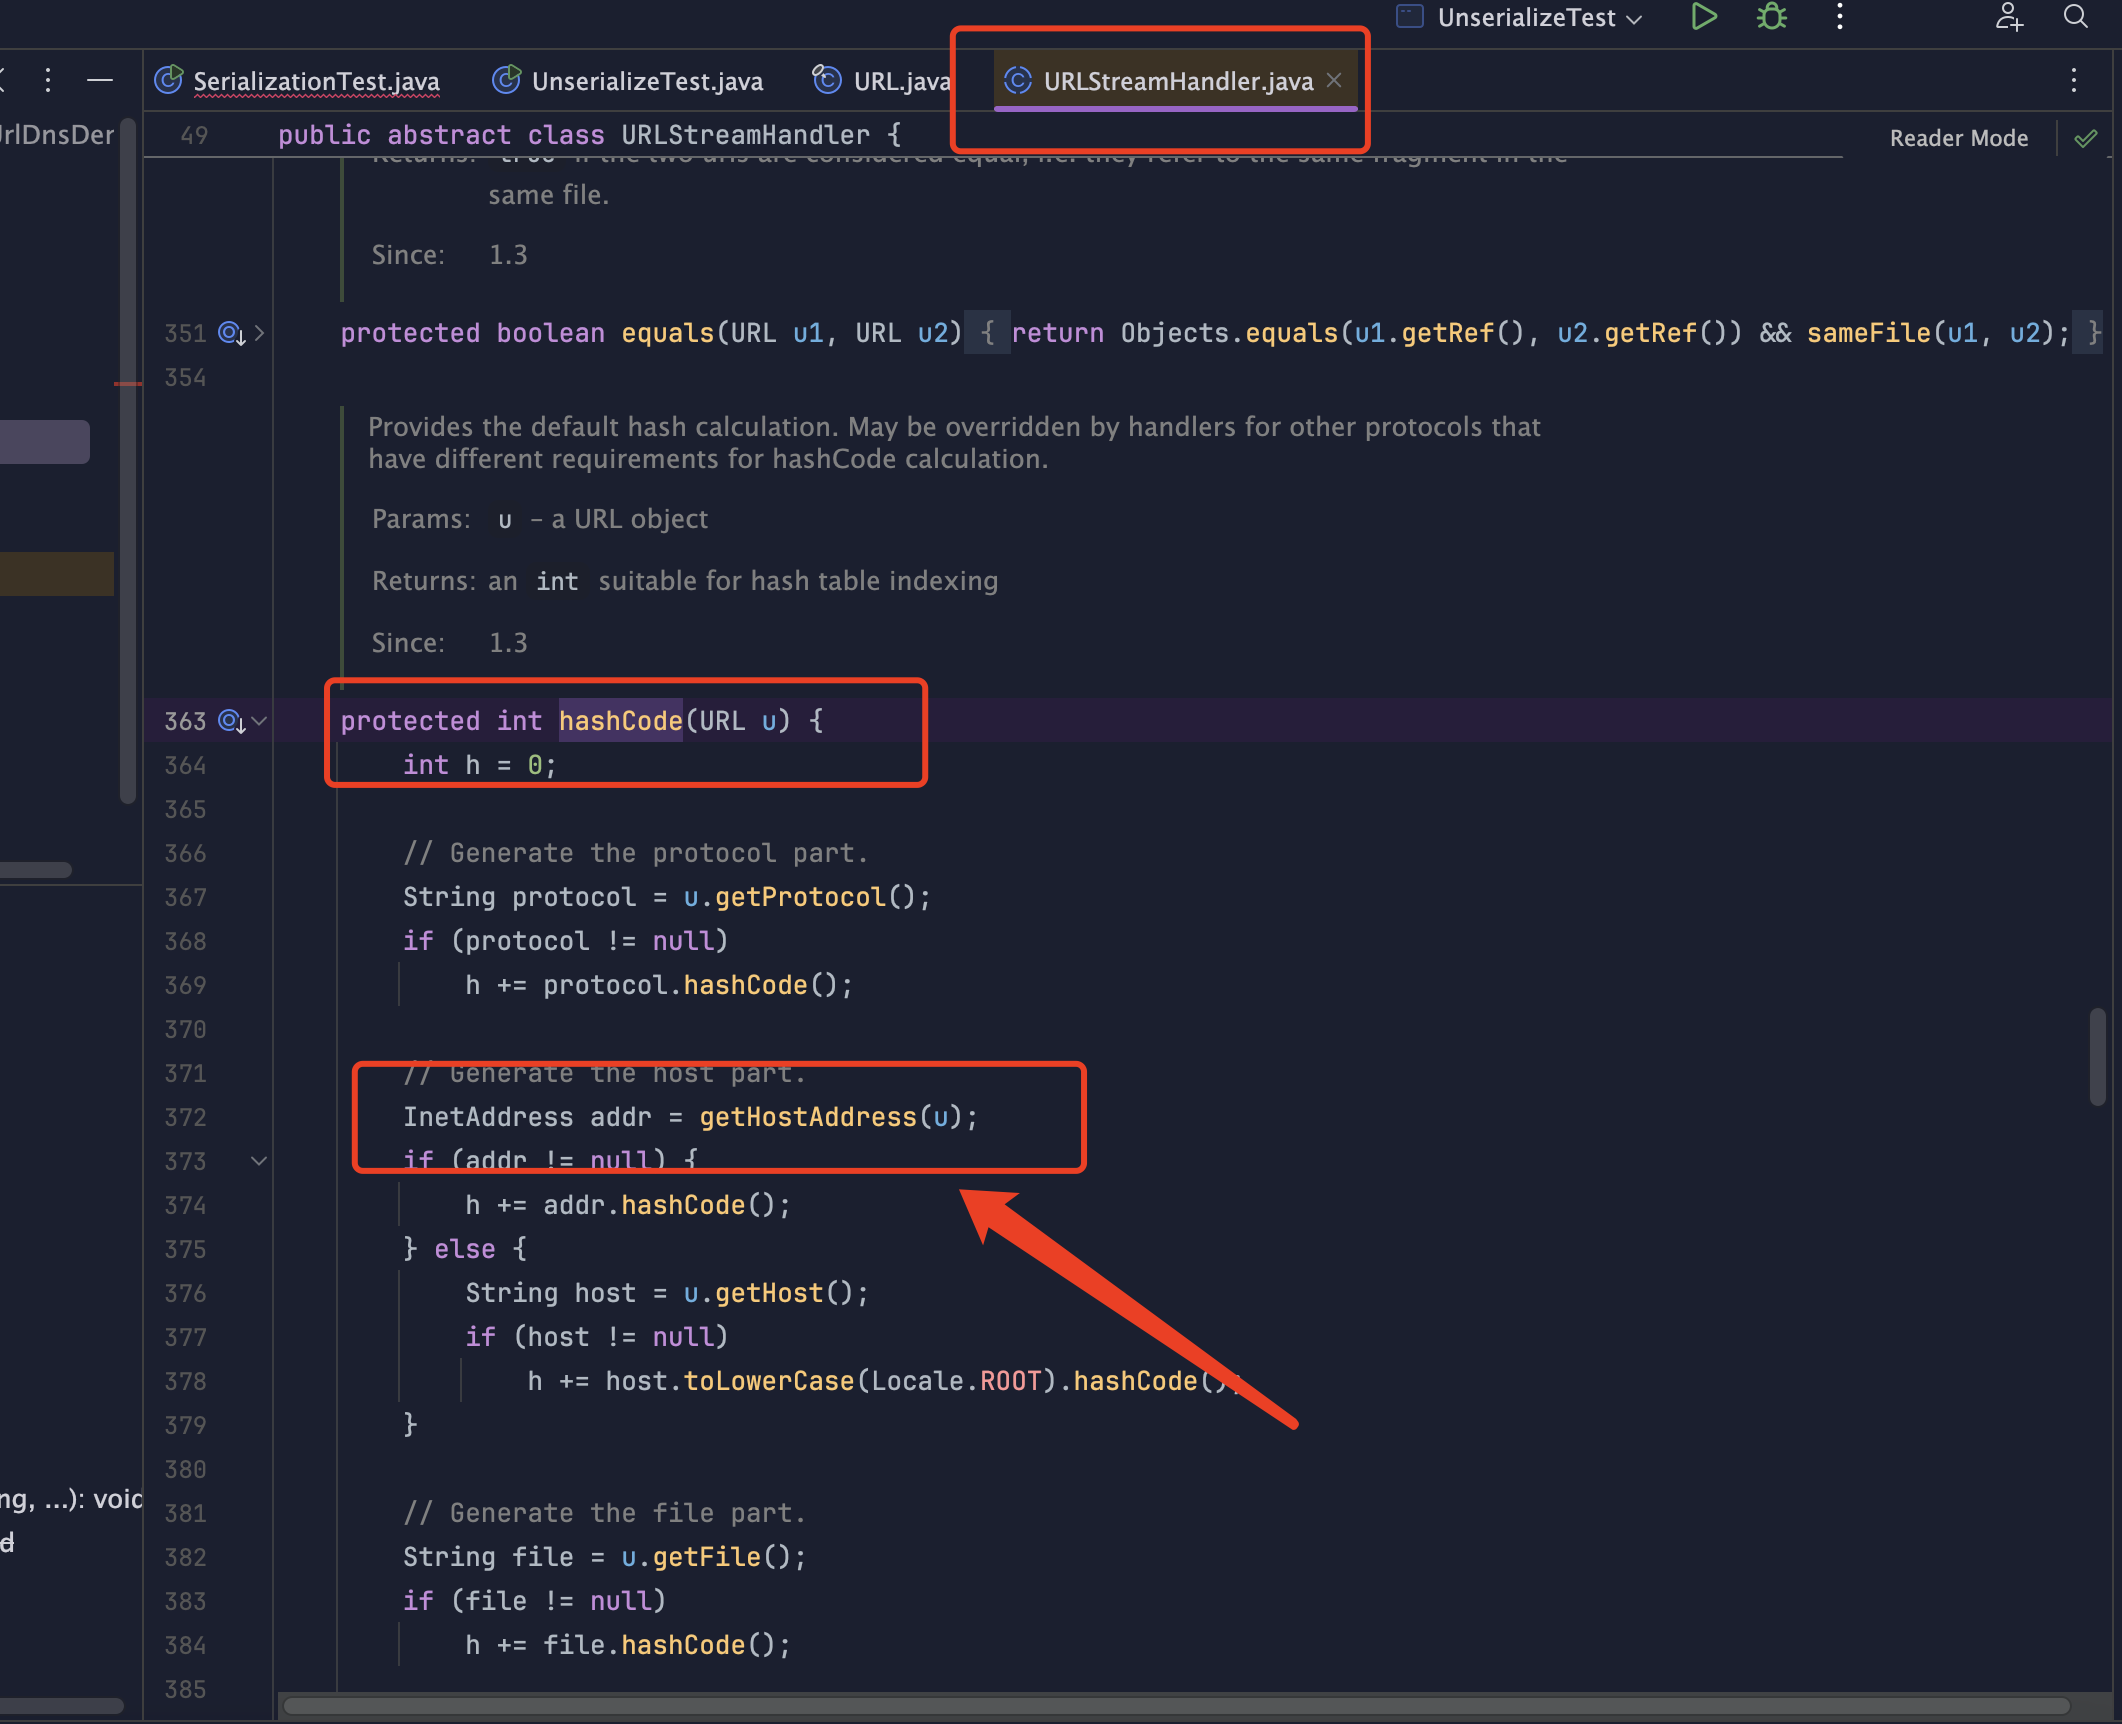Image resolution: width=2122 pixels, height=1724 pixels.
Task: Open tool window options three-dot menu
Action: (x=47, y=80)
